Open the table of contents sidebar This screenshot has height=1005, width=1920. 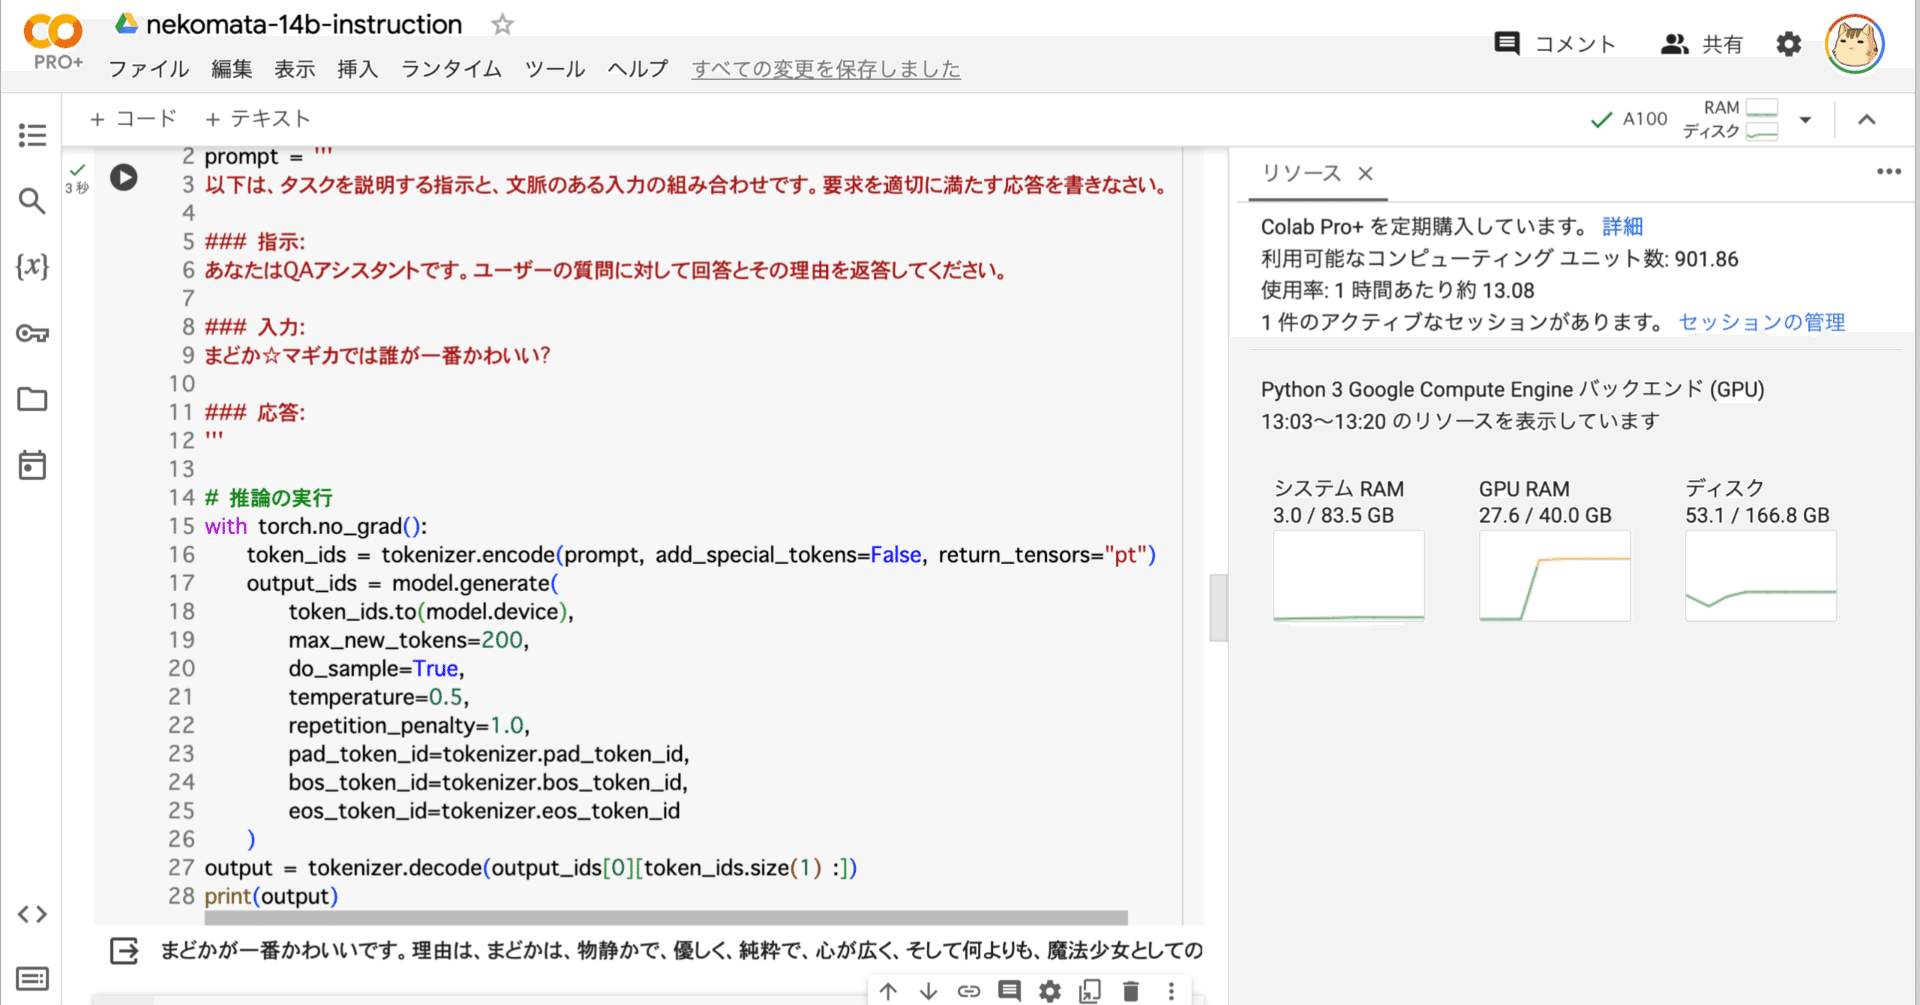click(x=32, y=134)
